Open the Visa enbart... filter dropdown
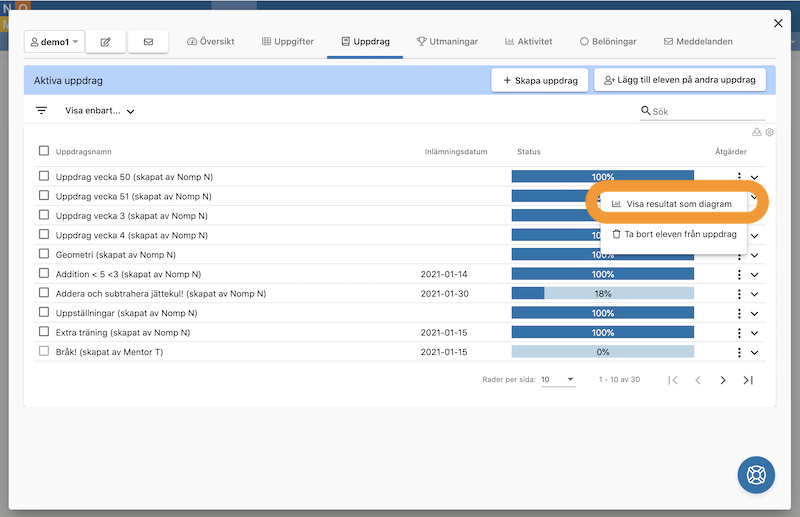The image size is (800, 517). [99, 111]
